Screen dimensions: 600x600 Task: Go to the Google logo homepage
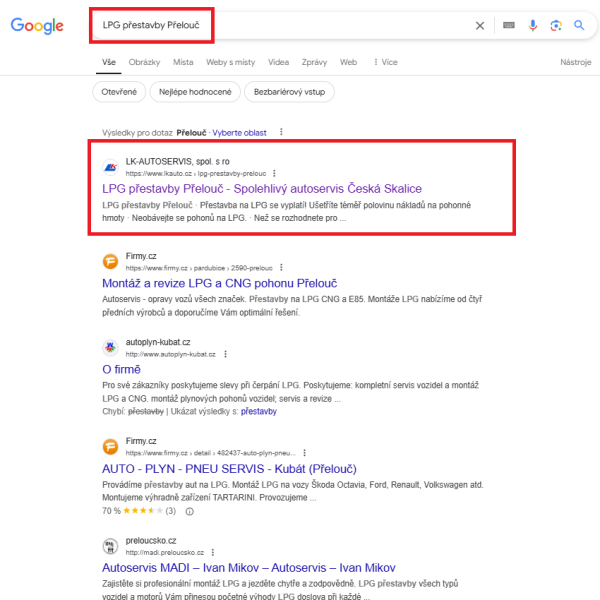[37, 26]
